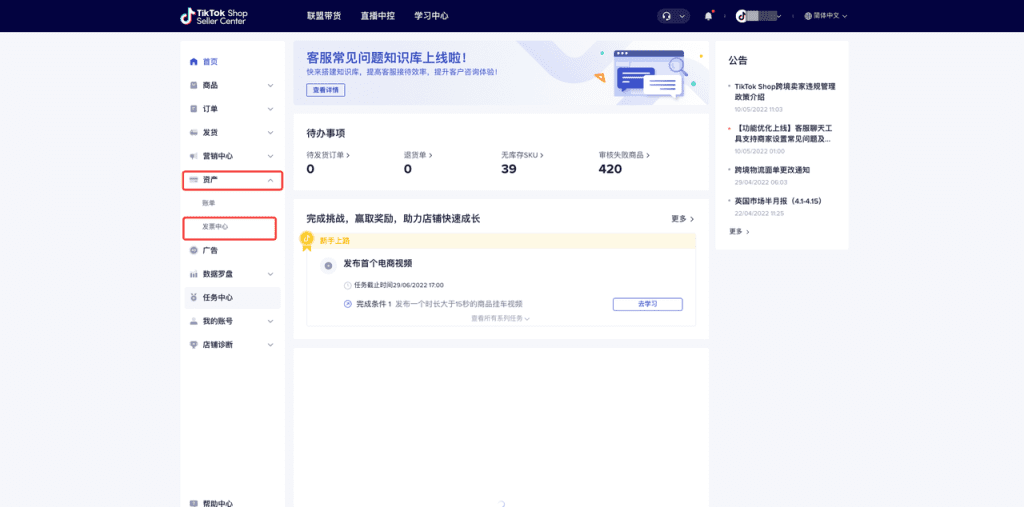The image size is (1024, 507).
Task: Click the 任务中心 medal icon
Action: point(193,297)
